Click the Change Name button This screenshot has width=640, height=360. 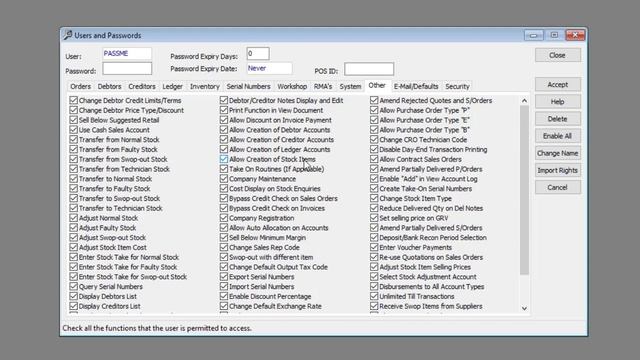[558, 153]
